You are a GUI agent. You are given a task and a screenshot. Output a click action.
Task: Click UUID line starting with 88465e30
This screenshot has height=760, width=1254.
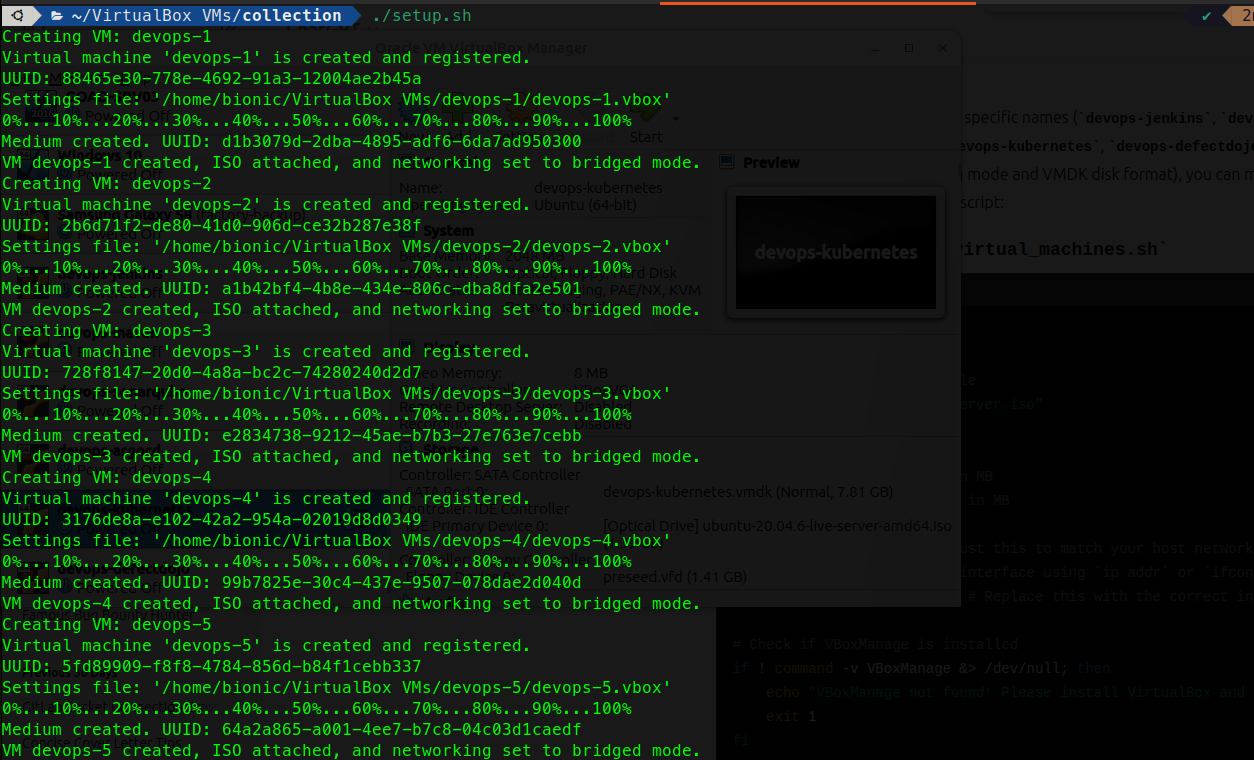point(212,79)
